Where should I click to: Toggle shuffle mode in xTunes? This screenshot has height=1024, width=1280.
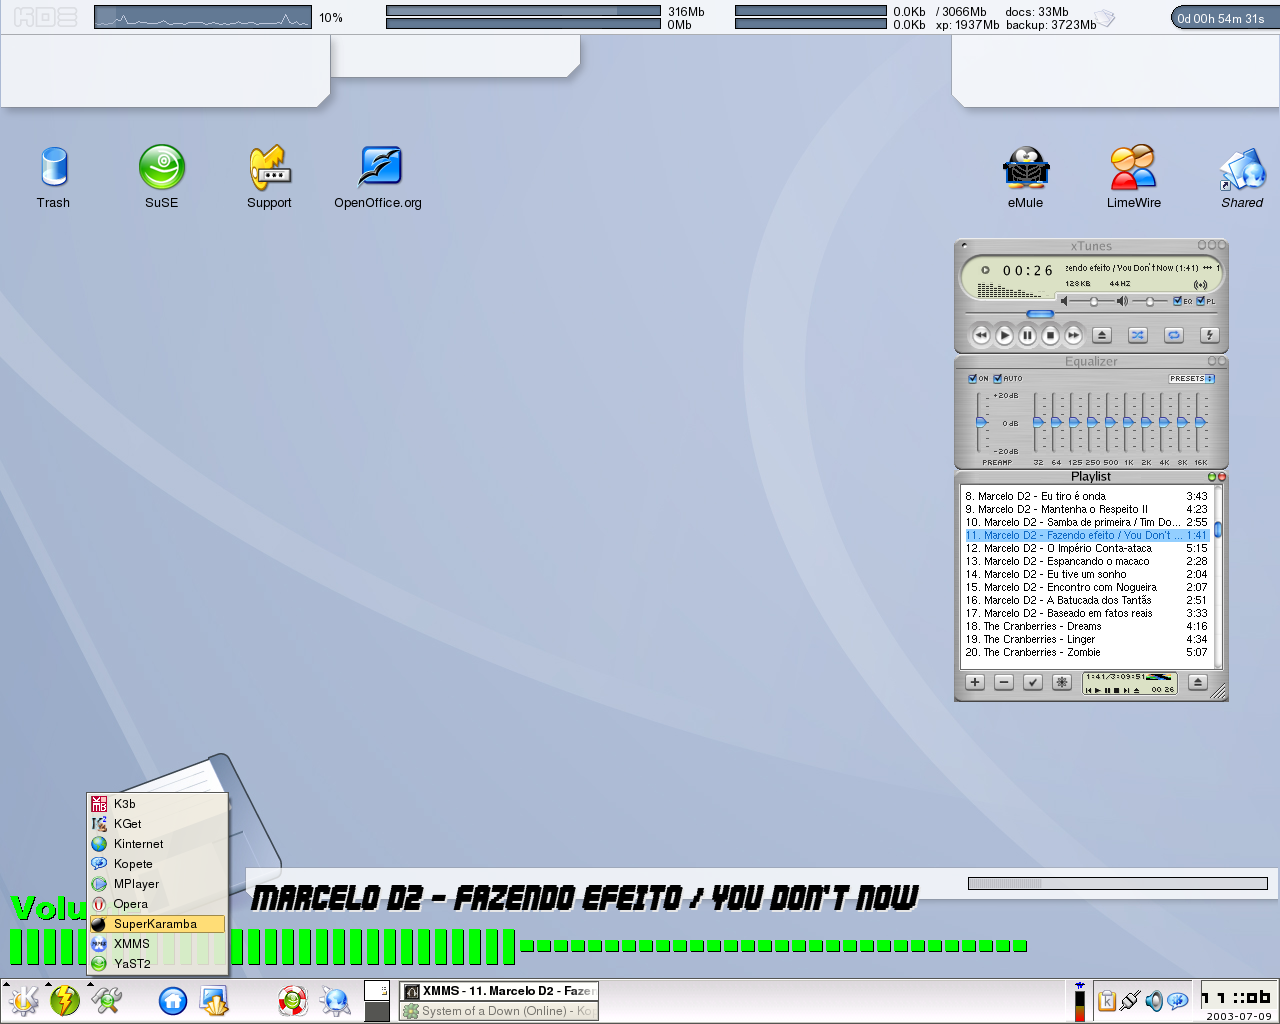(x=1137, y=336)
